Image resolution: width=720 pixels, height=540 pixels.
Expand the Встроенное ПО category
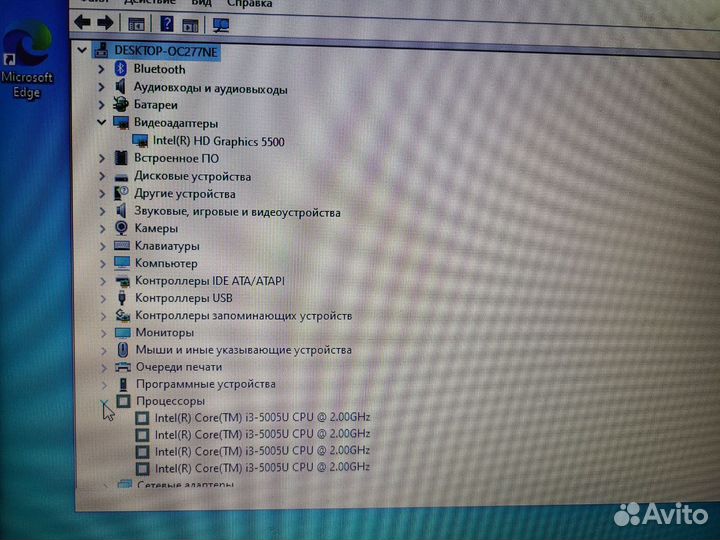[102, 158]
